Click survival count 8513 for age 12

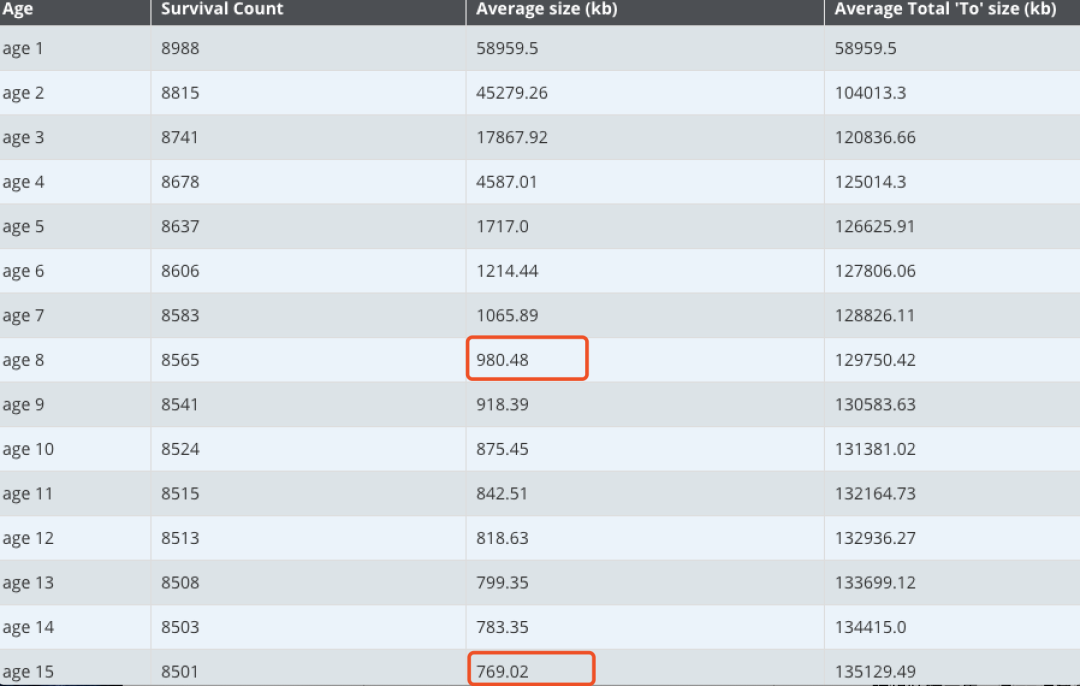pos(180,538)
